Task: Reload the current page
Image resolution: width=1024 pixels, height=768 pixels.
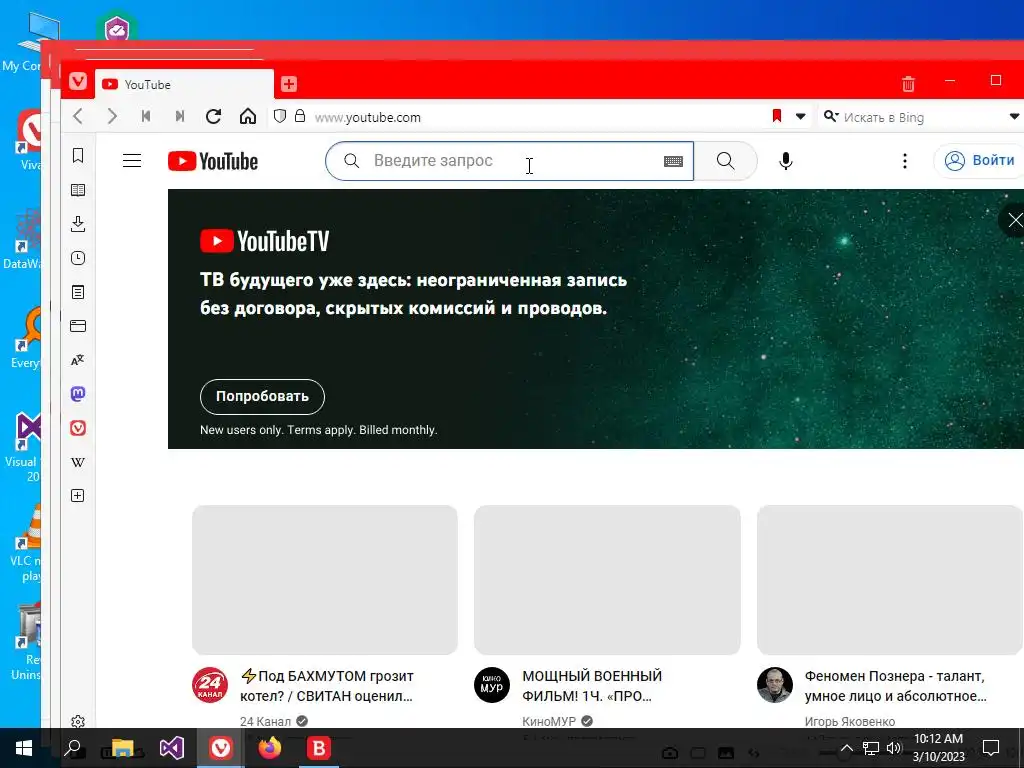Action: 214,116
